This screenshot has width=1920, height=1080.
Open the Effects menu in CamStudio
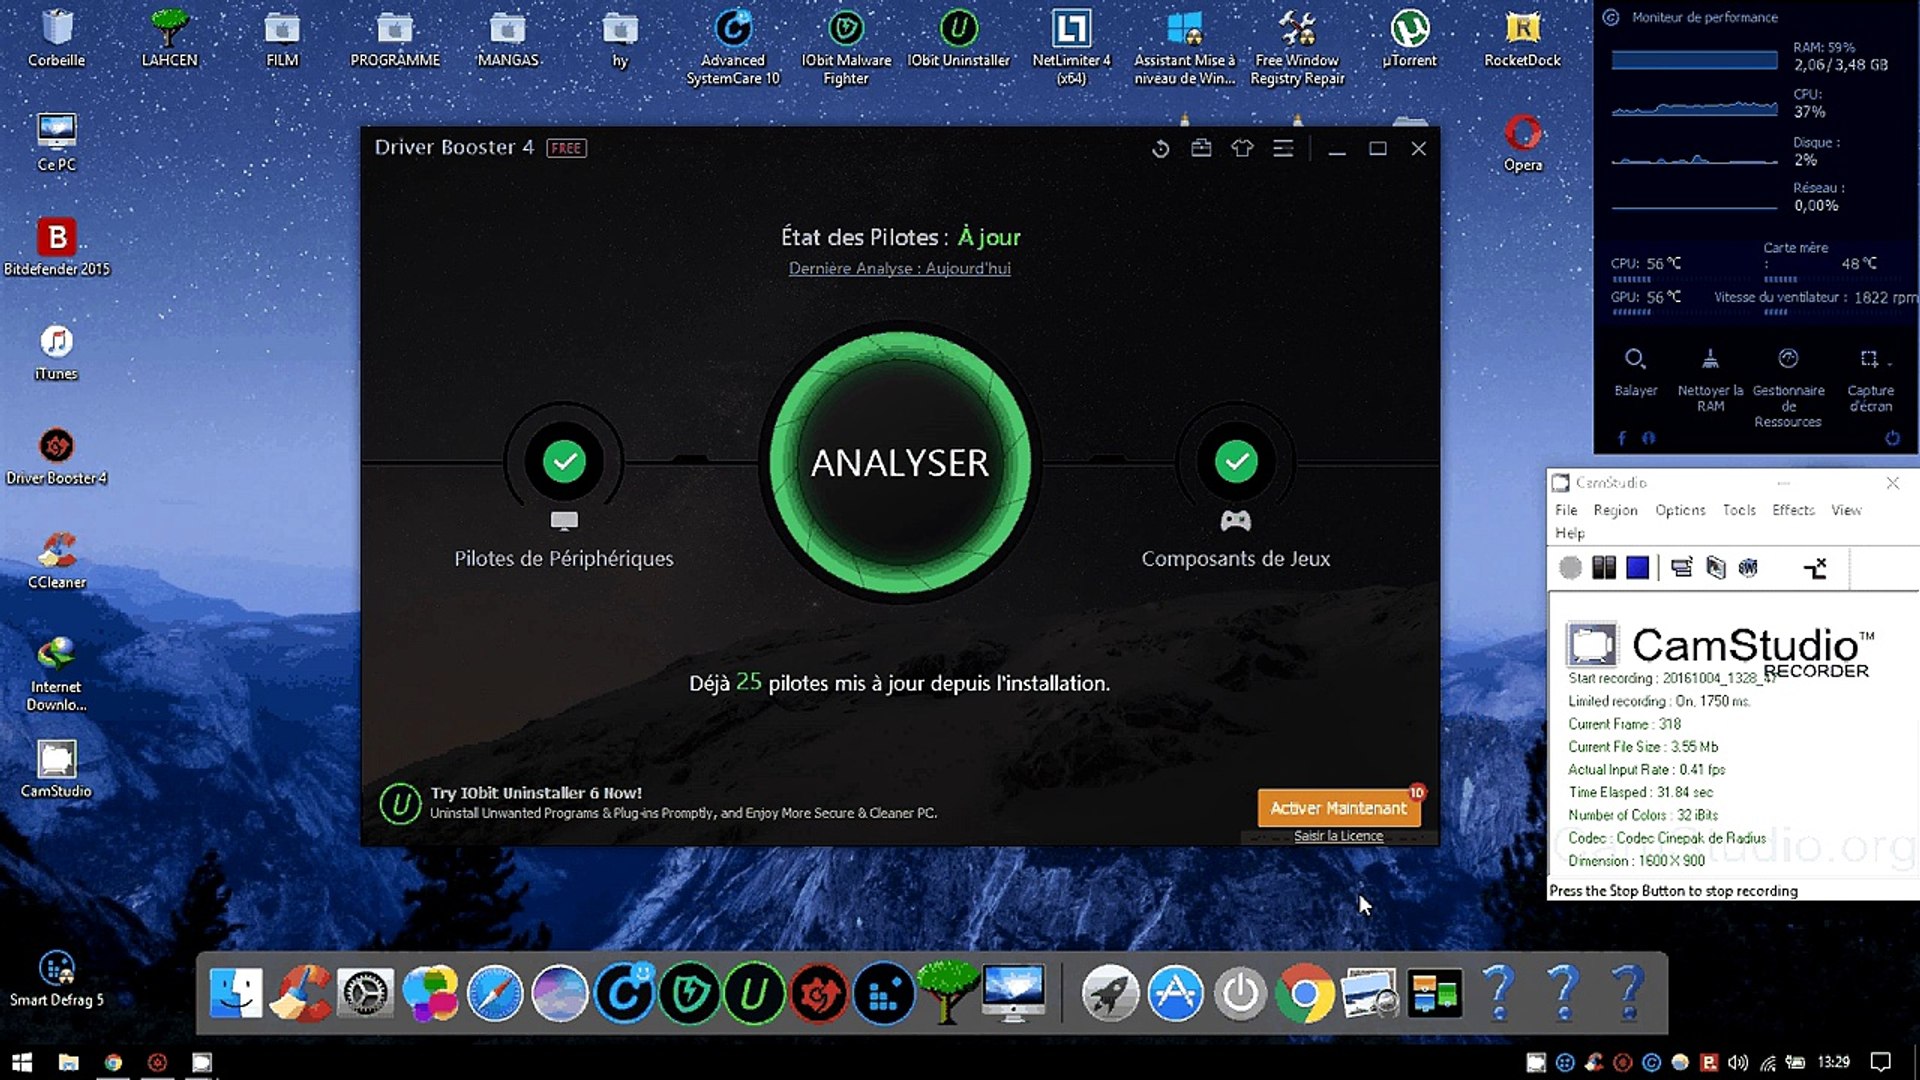pyautogui.click(x=1792, y=510)
